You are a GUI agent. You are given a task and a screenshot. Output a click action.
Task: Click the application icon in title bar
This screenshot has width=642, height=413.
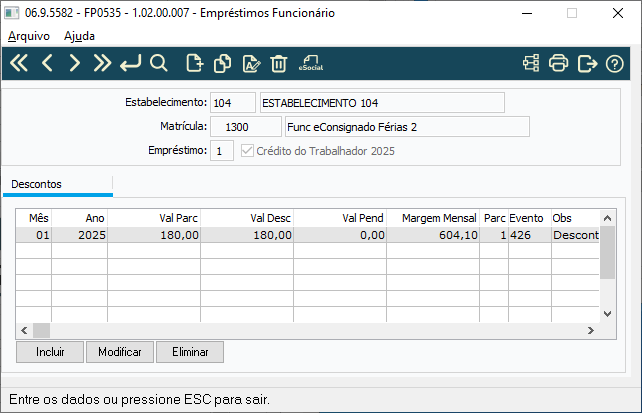[x=11, y=13]
